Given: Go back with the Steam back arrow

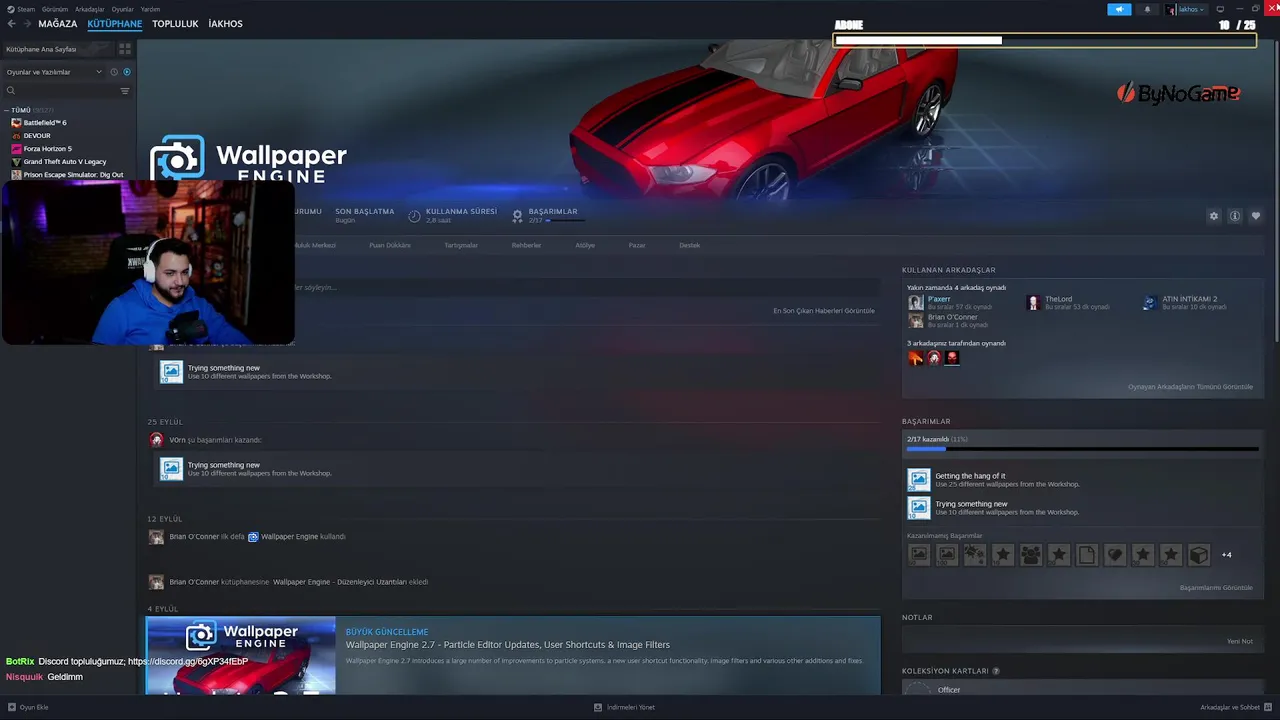Looking at the screenshot, I should tap(11, 23).
